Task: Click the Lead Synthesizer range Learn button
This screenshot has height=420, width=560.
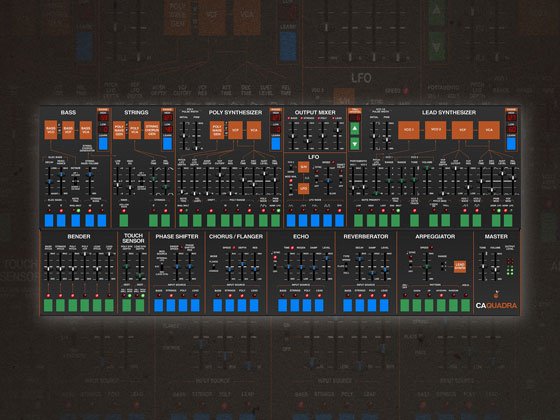Action: [x=511, y=144]
